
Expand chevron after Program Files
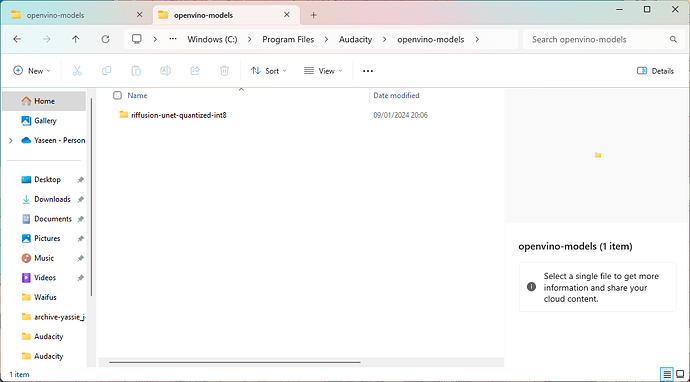(x=327, y=39)
